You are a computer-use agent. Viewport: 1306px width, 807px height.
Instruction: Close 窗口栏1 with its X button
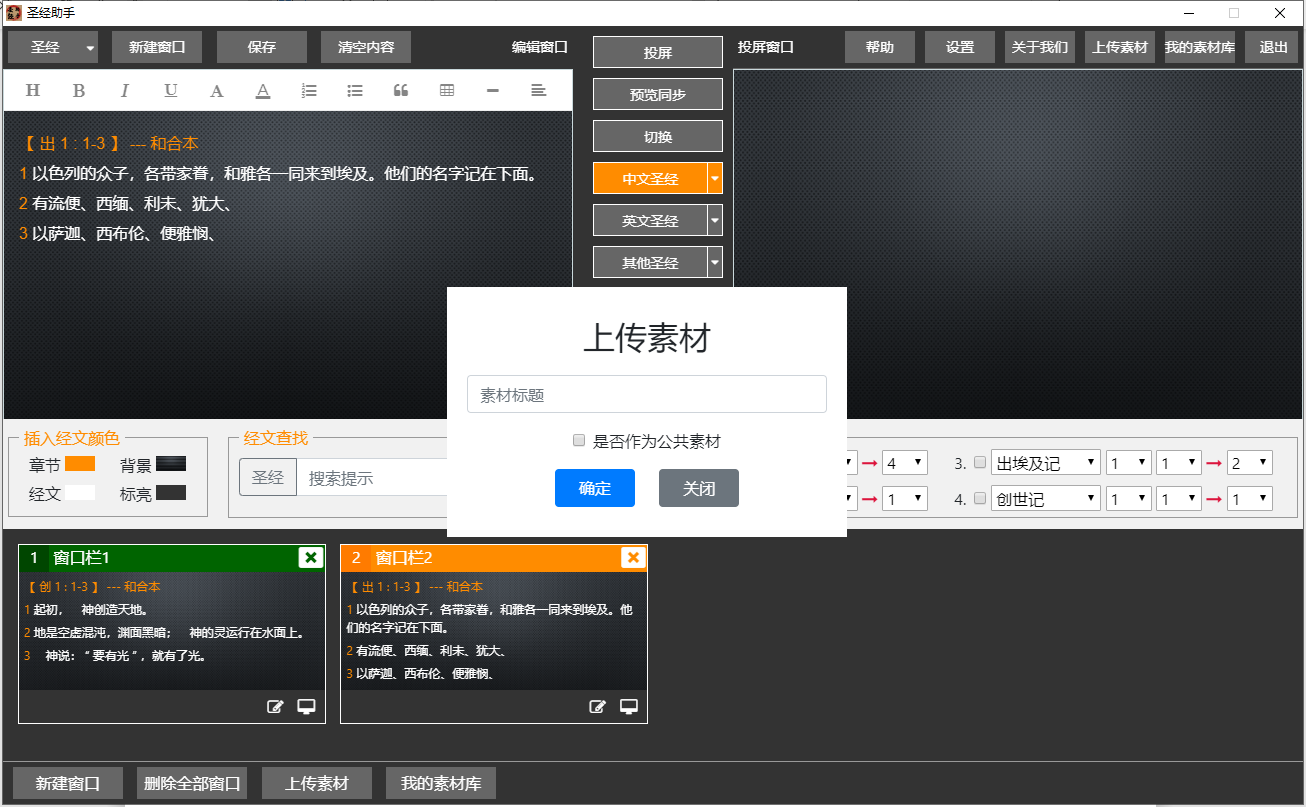[x=310, y=557]
